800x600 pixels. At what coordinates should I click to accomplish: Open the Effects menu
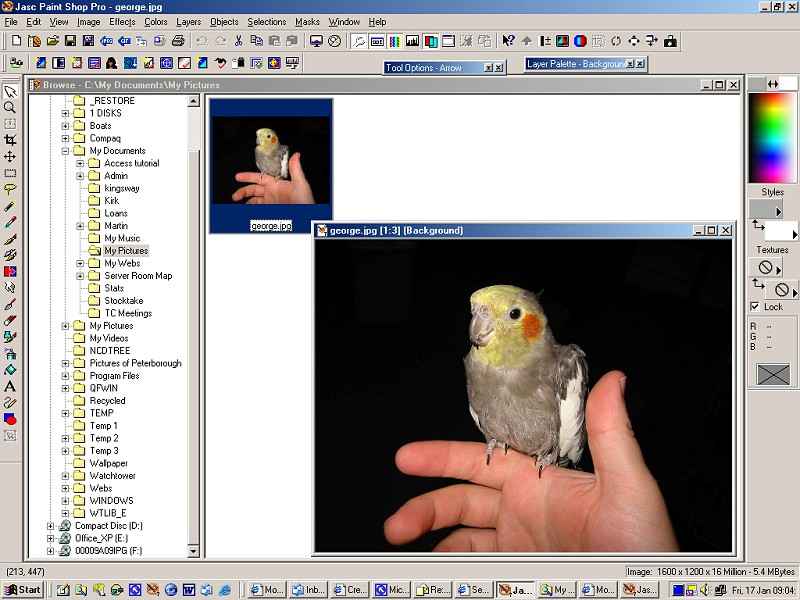[x=122, y=22]
